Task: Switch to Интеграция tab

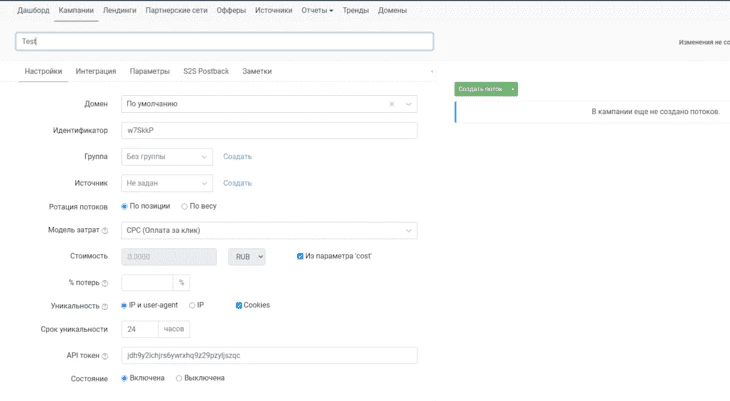Action: 96,71
